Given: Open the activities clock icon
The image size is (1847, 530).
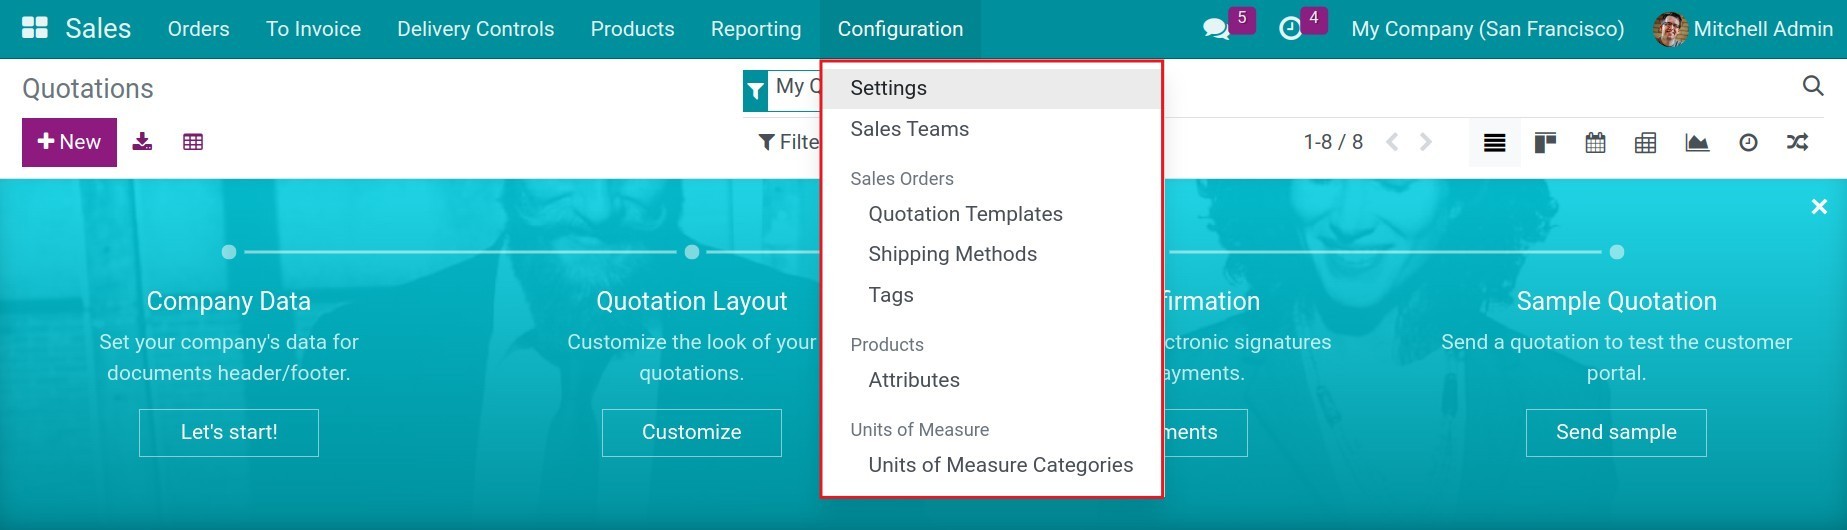Looking at the screenshot, I should 1291,29.
